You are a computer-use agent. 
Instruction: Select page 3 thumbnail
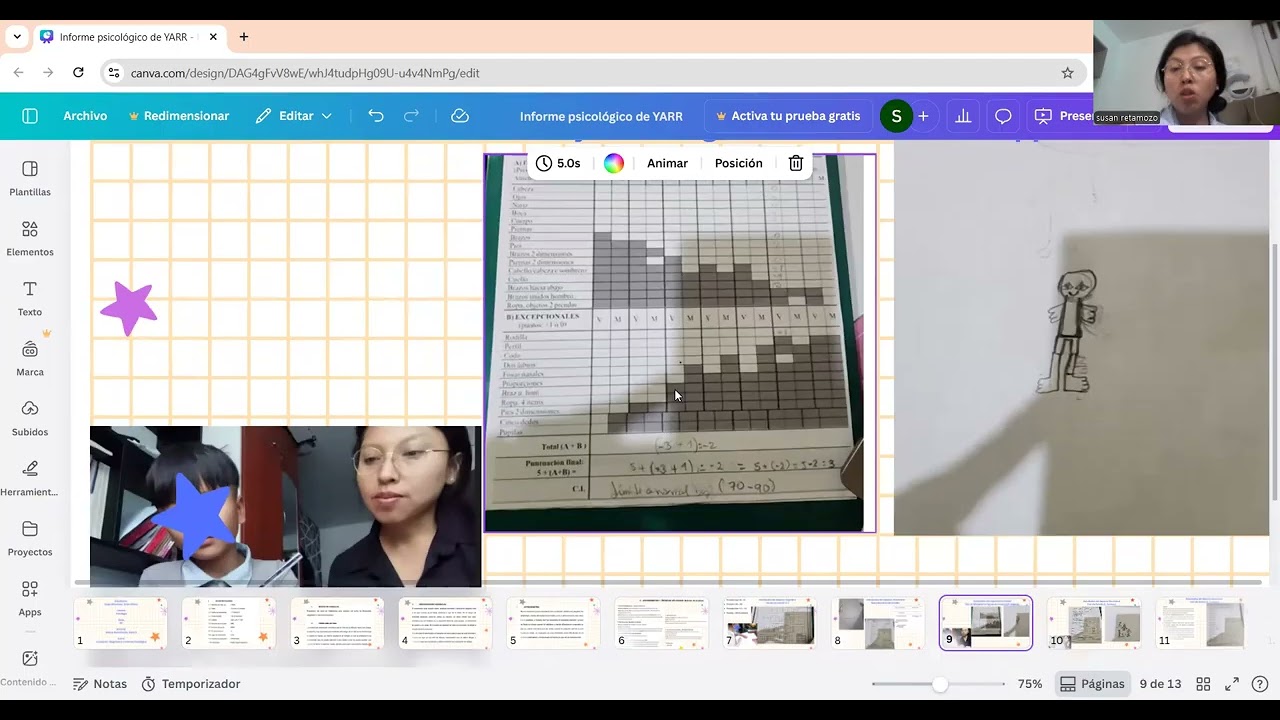(x=337, y=623)
